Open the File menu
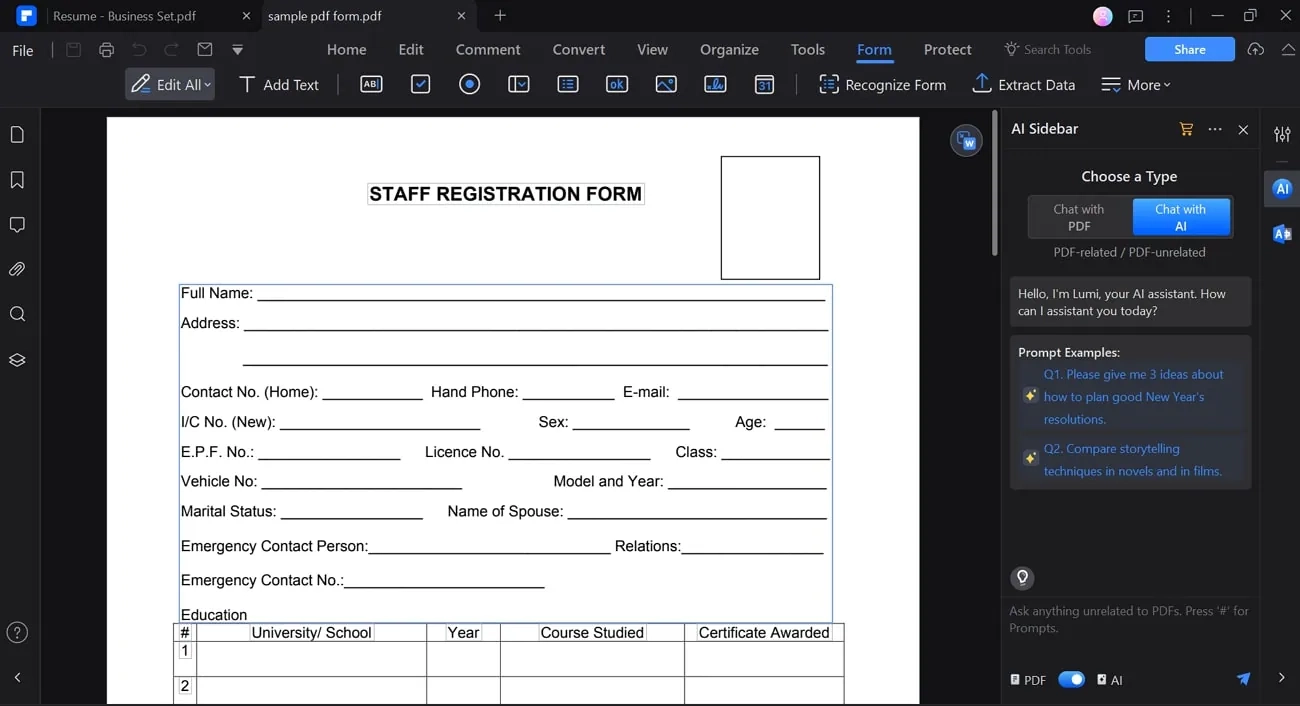1300x706 pixels. point(22,50)
